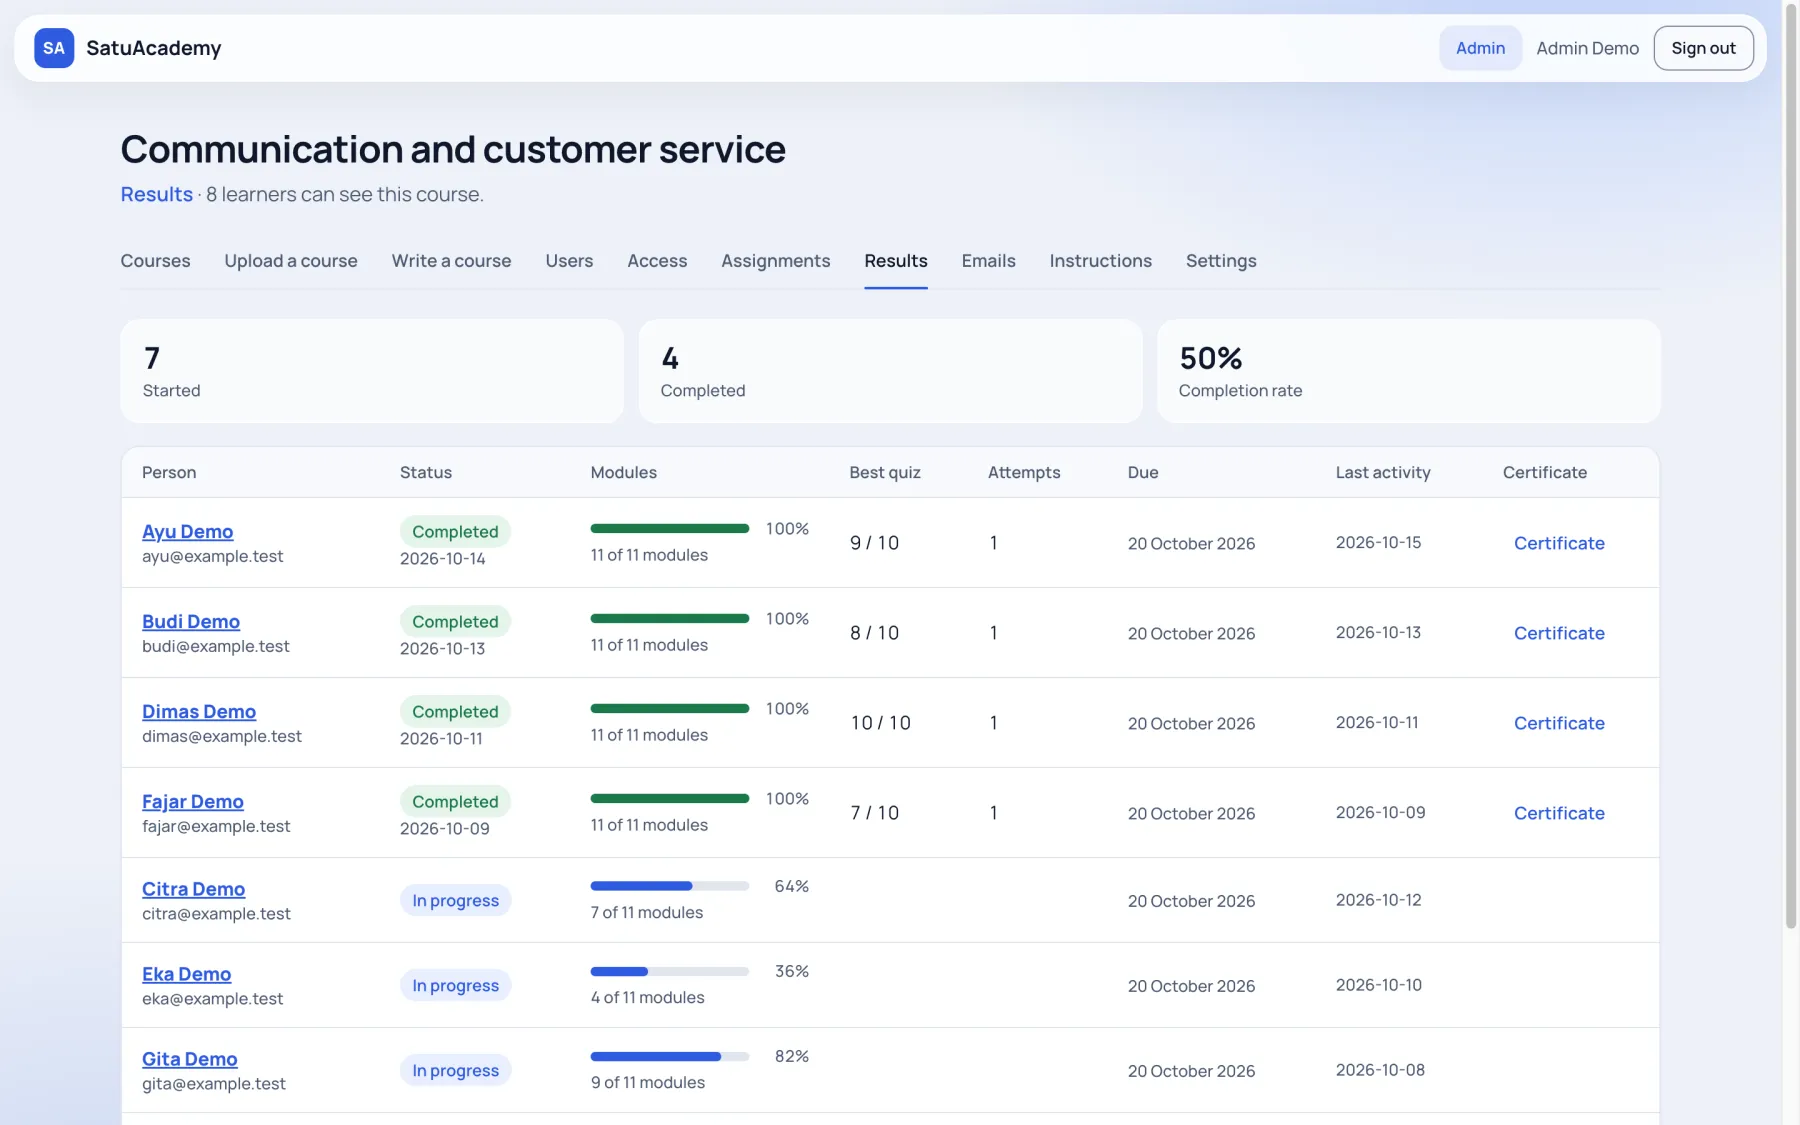Switch to the Emails tab

[988, 261]
